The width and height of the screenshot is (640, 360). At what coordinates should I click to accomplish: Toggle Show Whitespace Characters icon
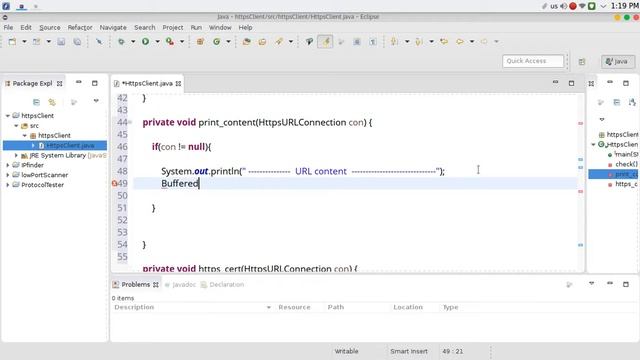click(373, 42)
